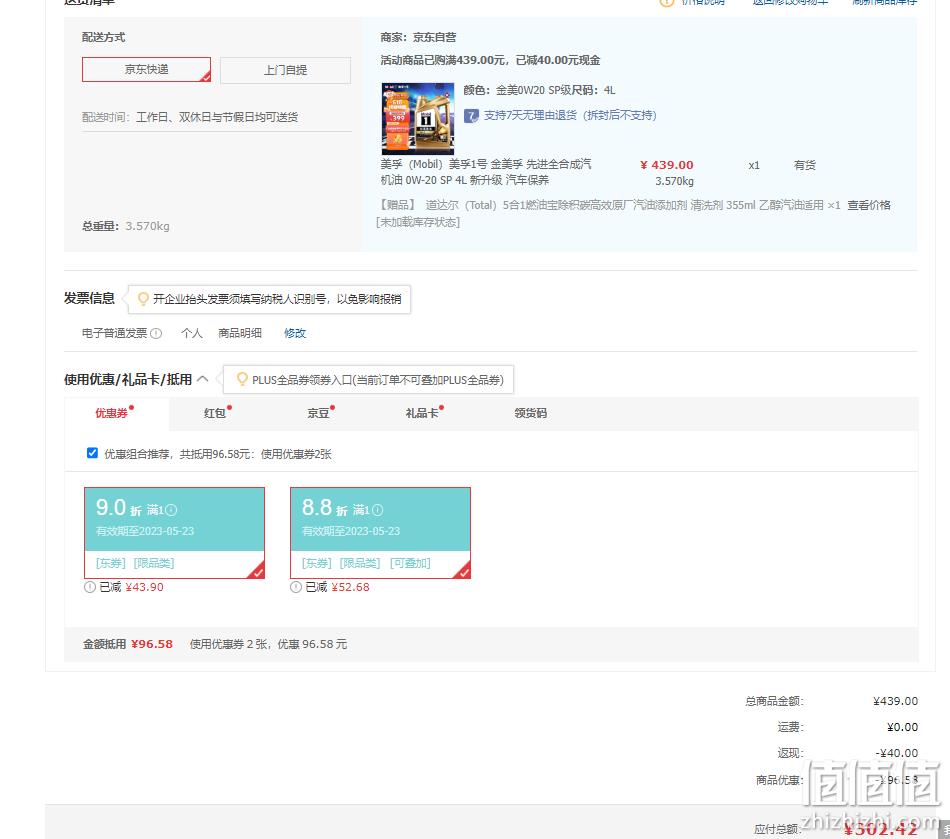The width and height of the screenshot is (950, 839).
Task: Click 查看价格 for the gift item
Action: coord(868,205)
